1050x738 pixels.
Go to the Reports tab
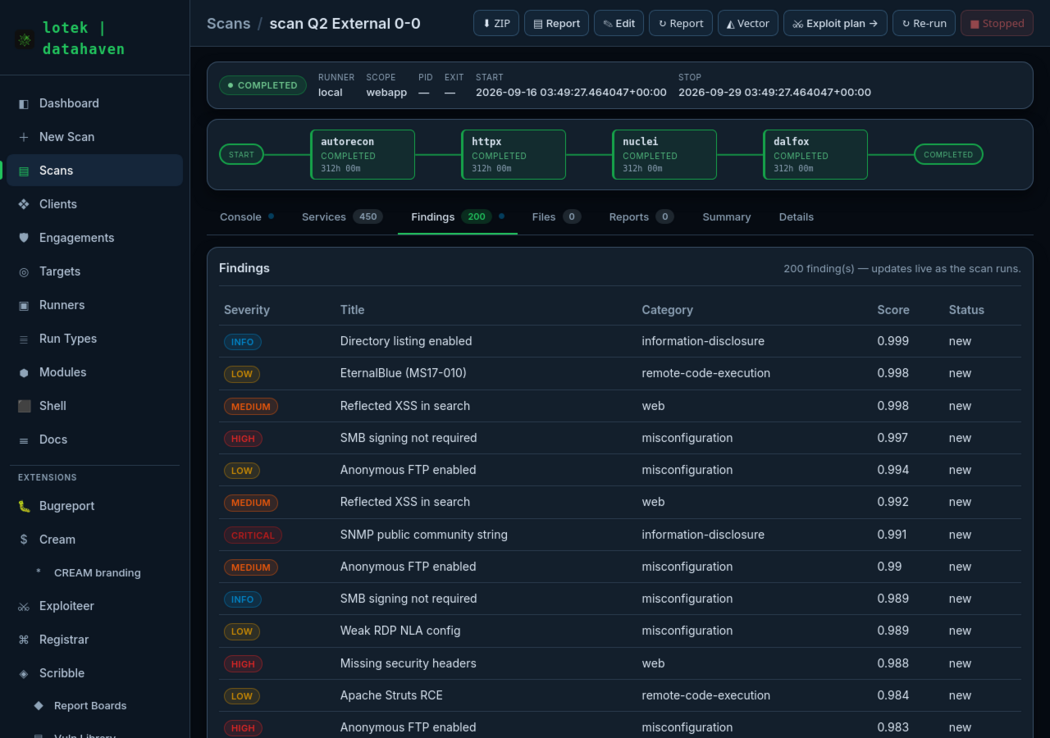[x=642, y=217]
